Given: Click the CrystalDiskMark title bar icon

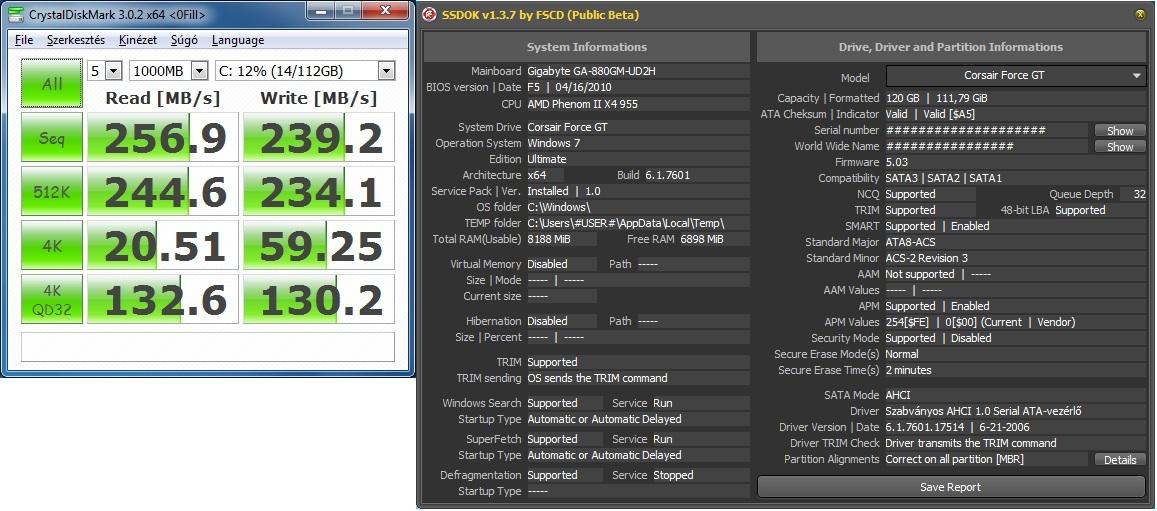Looking at the screenshot, I should pyautogui.click(x=15, y=14).
